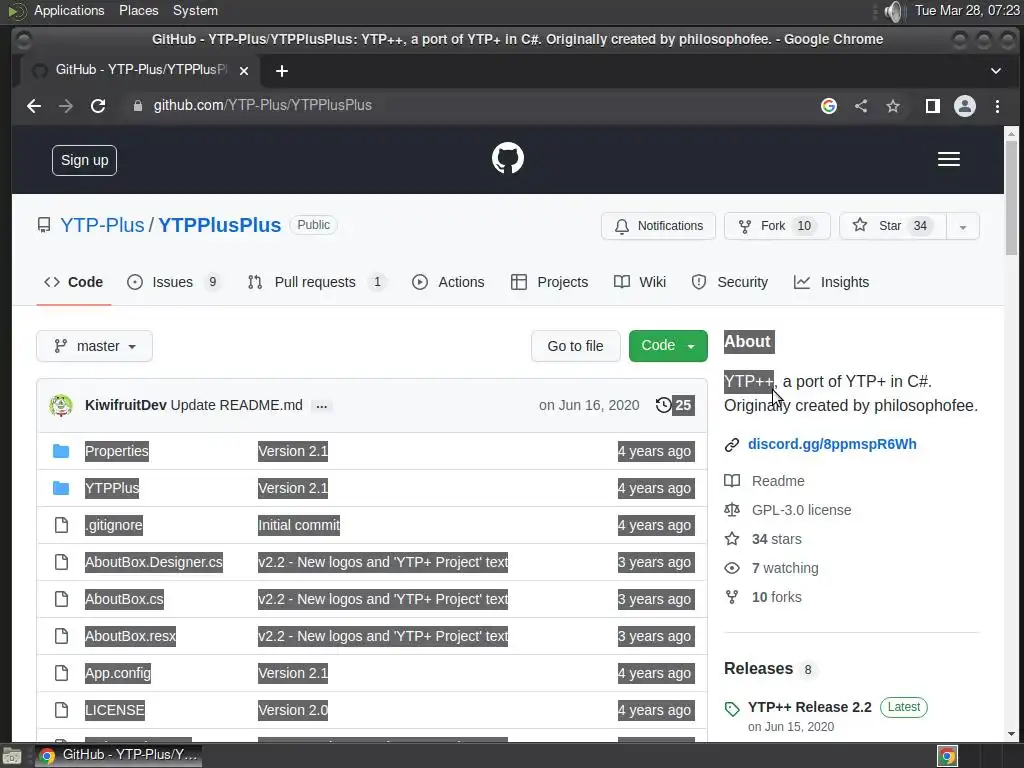Screen dimensions: 1024x768
Task: Open the Applications menu
Action: click(x=69, y=11)
